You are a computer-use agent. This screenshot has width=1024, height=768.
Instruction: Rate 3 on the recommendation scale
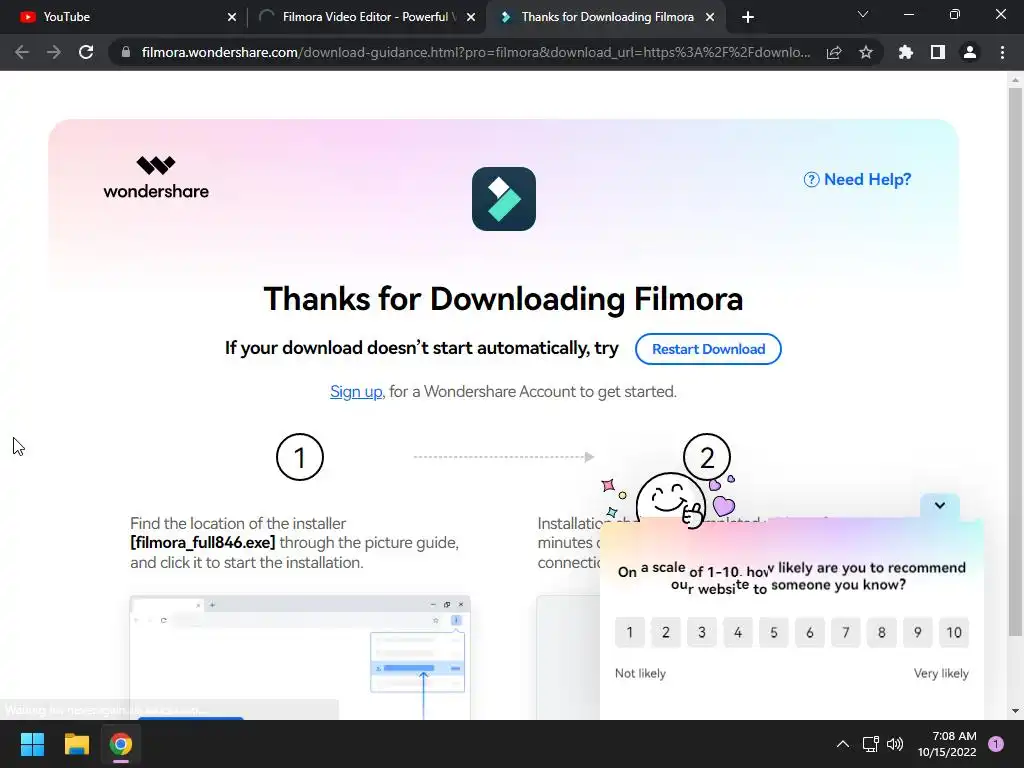(x=701, y=632)
